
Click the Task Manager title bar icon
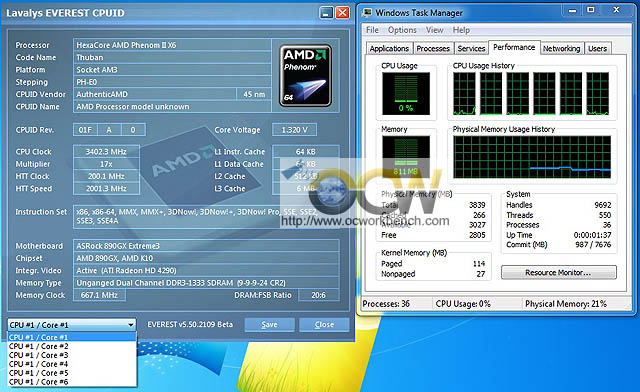click(367, 13)
